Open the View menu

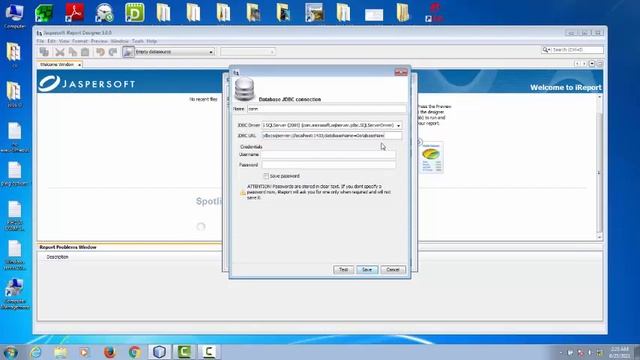click(x=64, y=41)
